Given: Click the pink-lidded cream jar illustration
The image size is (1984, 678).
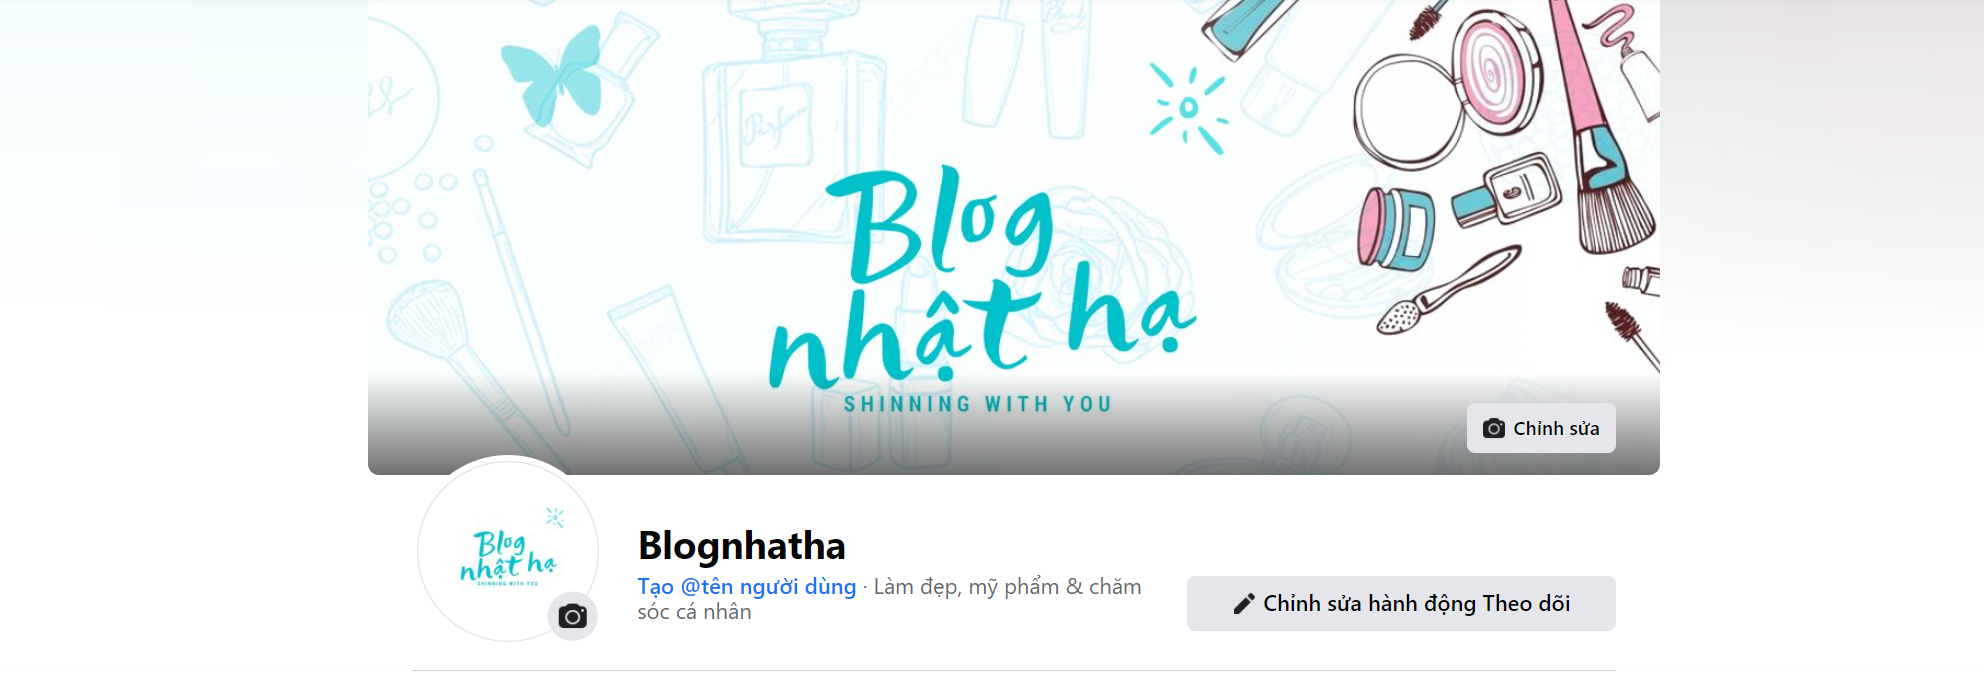Looking at the screenshot, I should tap(1396, 228).
